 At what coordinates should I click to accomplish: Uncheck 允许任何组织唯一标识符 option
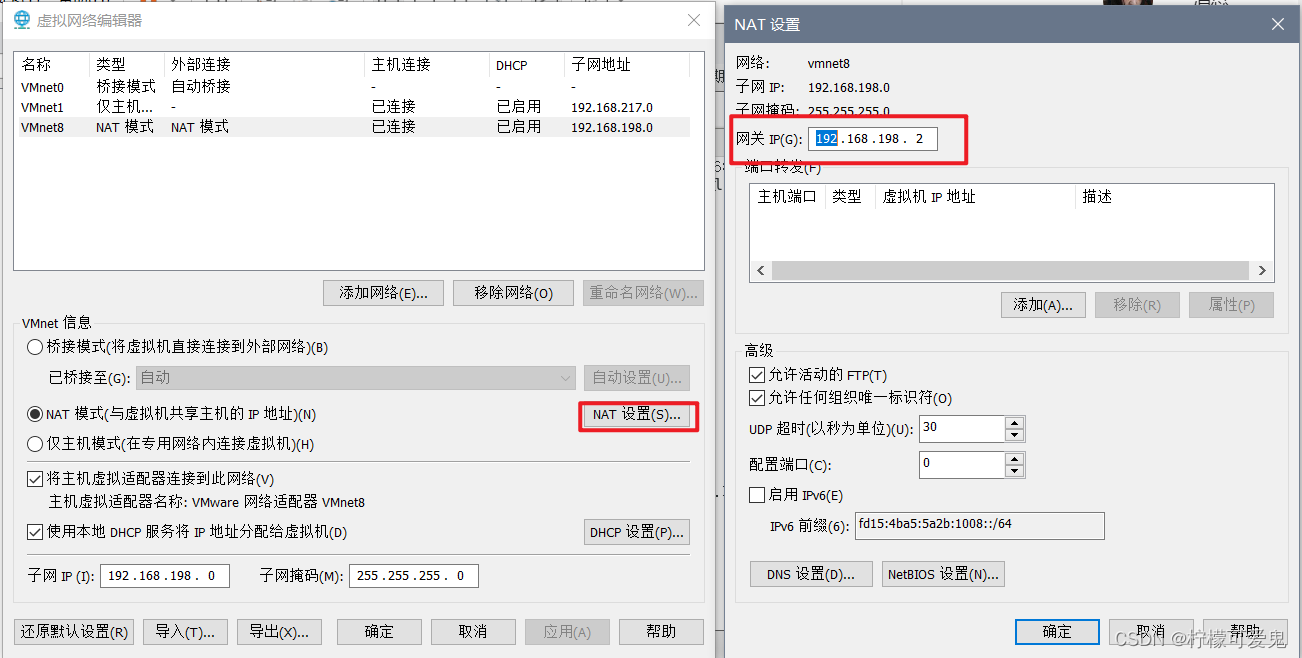[x=757, y=398]
